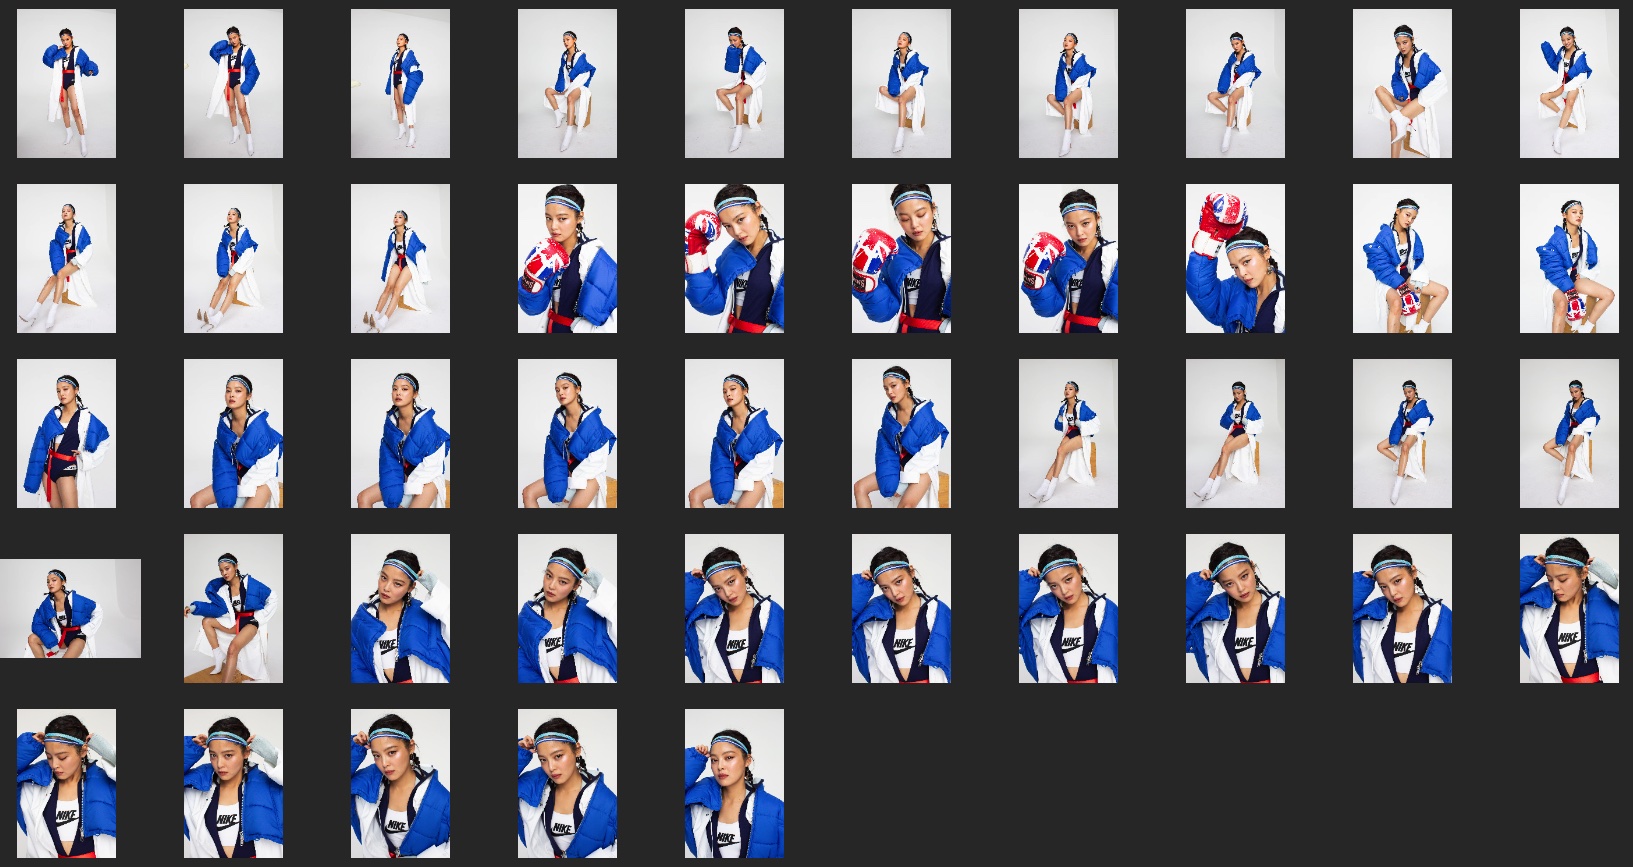Image resolution: width=1633 pixels, height=867 pixels.
Task: Click the third thumbnail in the third row
Action: pyautogui.click(x=400, y=434)
